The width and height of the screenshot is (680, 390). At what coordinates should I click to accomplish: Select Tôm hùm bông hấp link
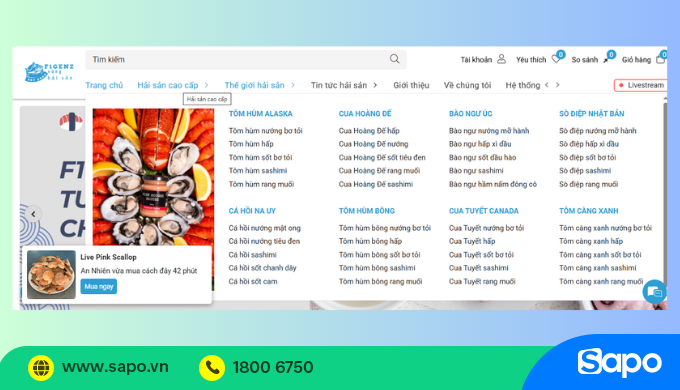coord(370,241)
